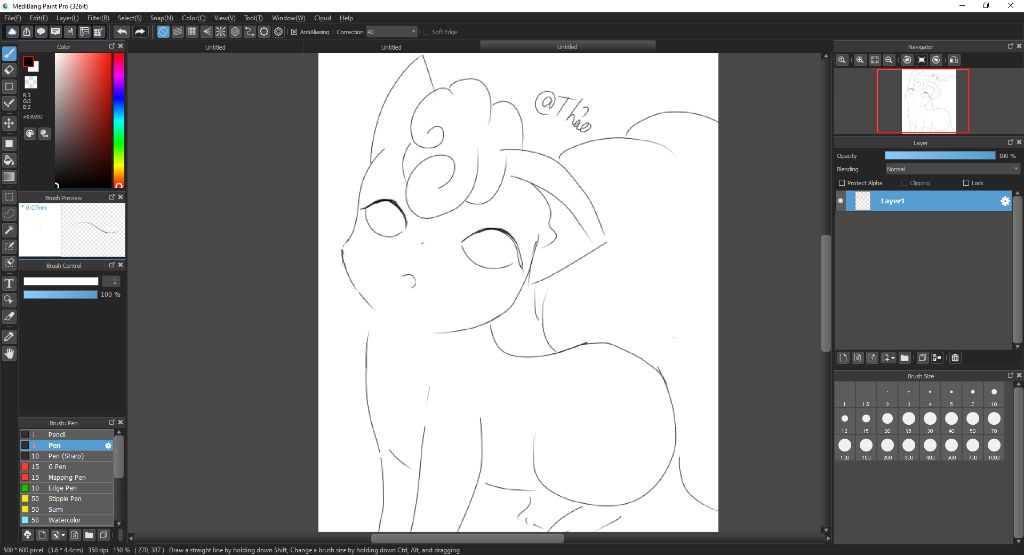Click the layer Opacity slider
Viewport: 1024px width, 555px height.
point(940,155)
